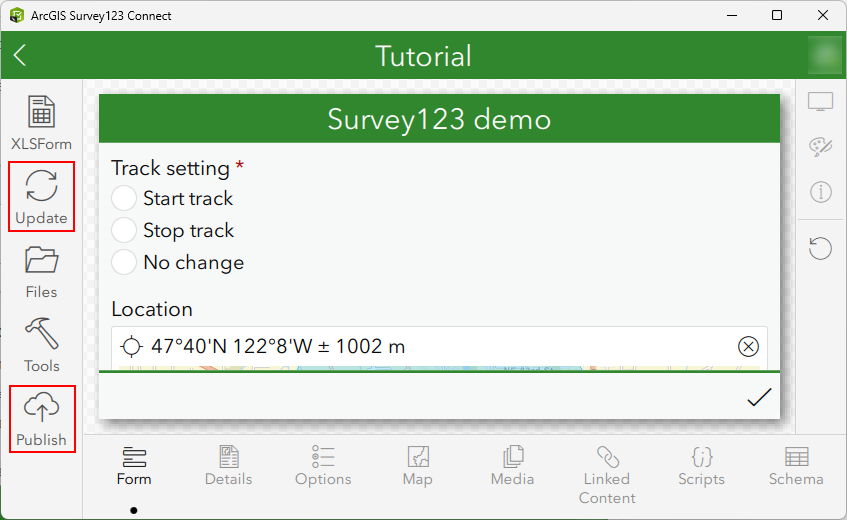This screenshot has height=520, width=847.
Task: Select the Stop track radio button
Action: [x=124, y=230]
